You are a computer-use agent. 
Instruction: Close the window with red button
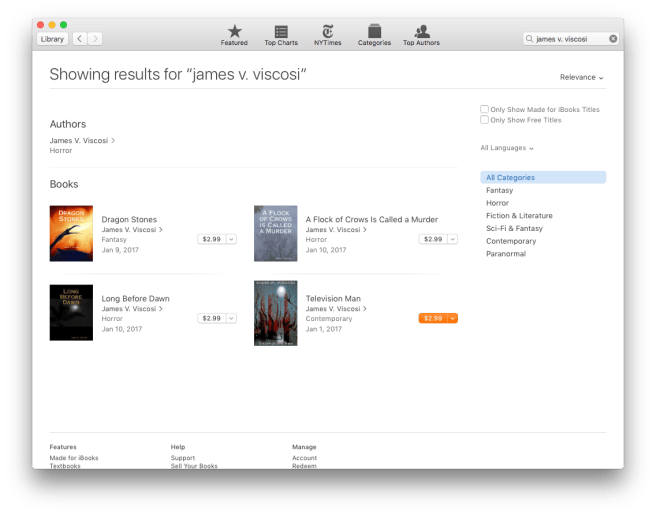click(x=41, y=25)
